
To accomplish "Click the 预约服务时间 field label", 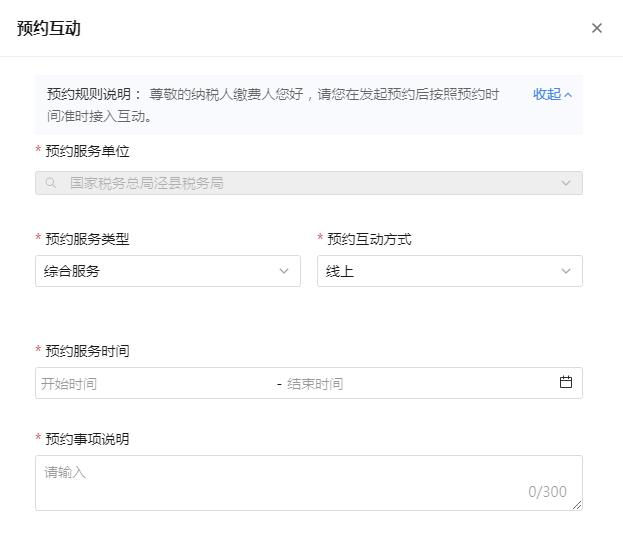I will [87, 351].
